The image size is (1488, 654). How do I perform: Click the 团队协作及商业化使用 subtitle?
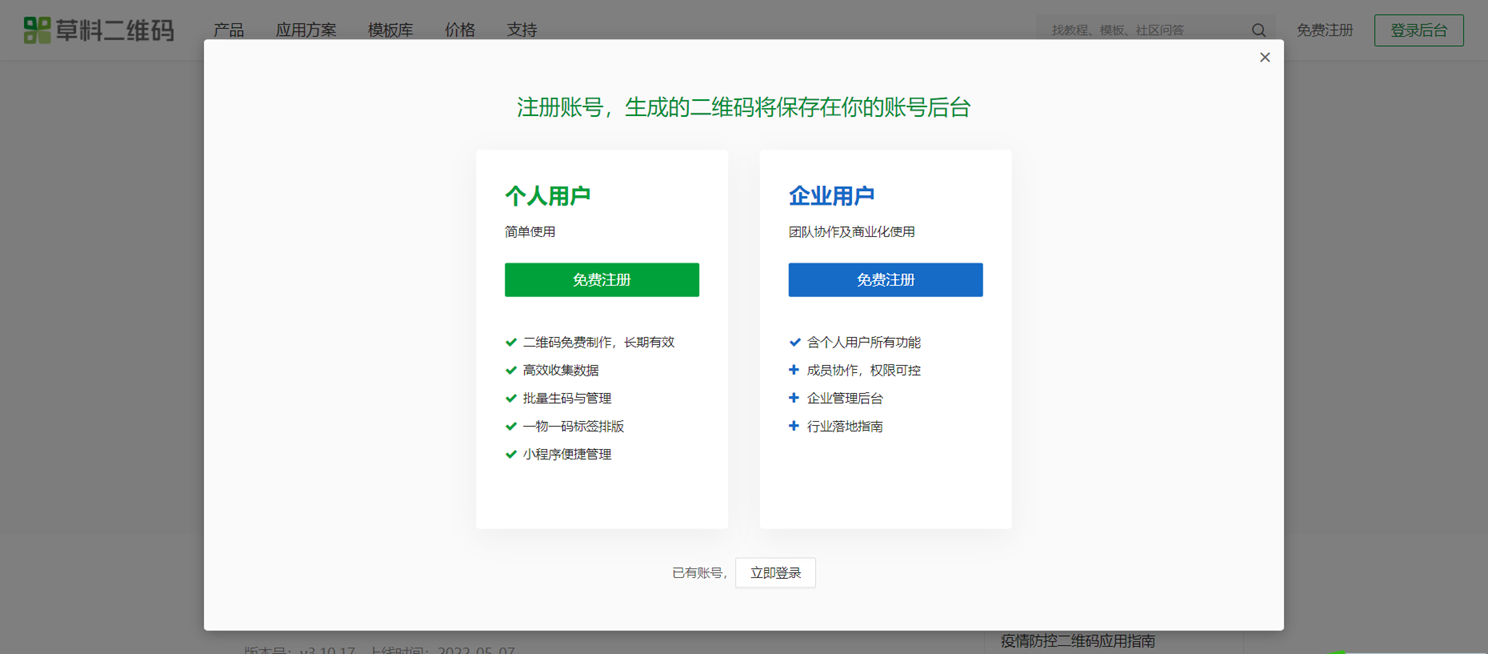click(852, 232)
